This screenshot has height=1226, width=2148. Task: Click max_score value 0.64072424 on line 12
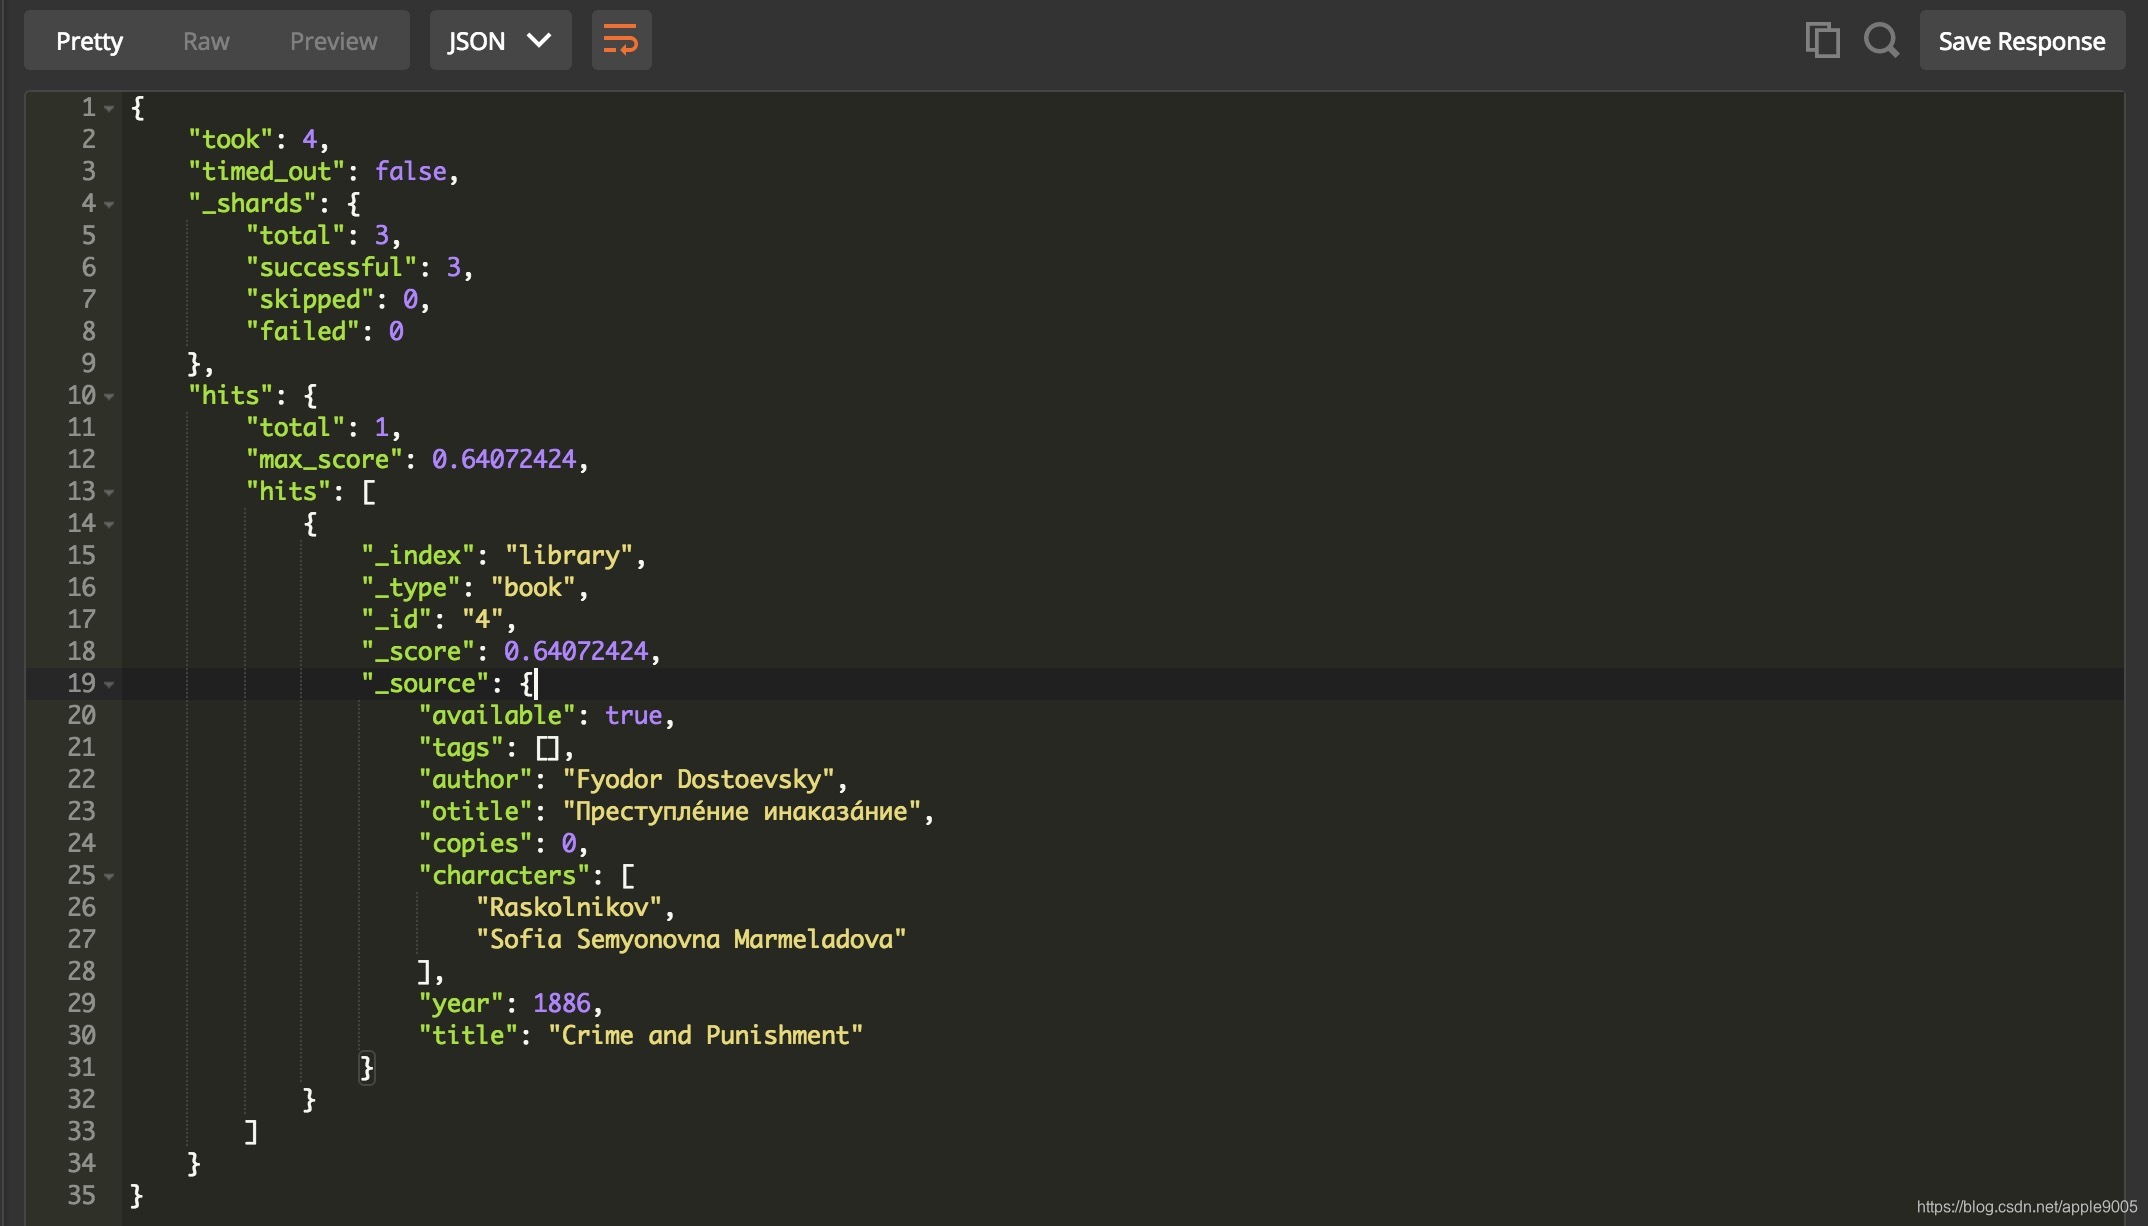pyautogui.click(x=504, y=459)
